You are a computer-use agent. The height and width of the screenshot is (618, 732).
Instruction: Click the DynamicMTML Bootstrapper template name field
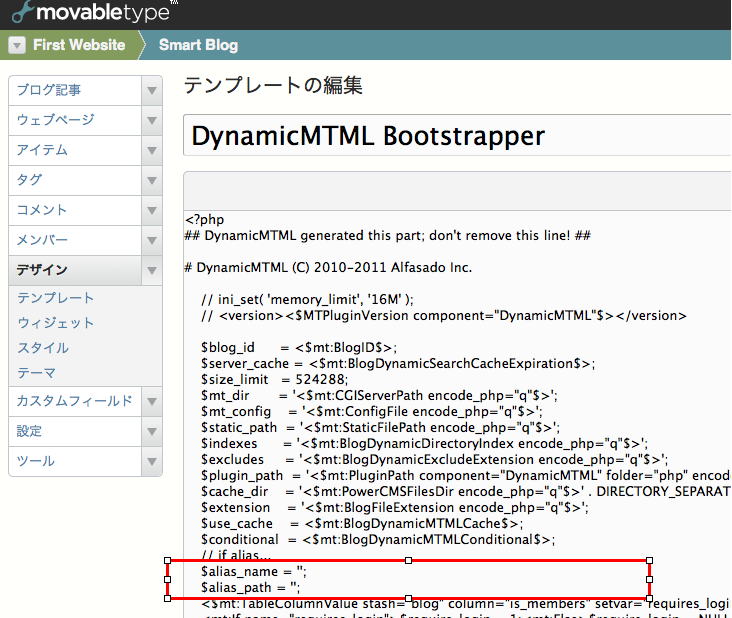458,135
